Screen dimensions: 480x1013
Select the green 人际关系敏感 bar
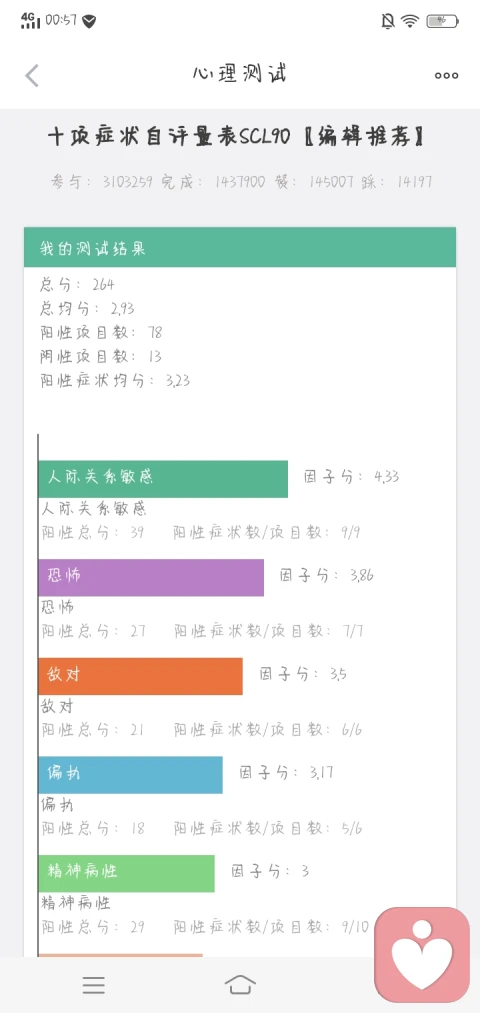(163, 479)
